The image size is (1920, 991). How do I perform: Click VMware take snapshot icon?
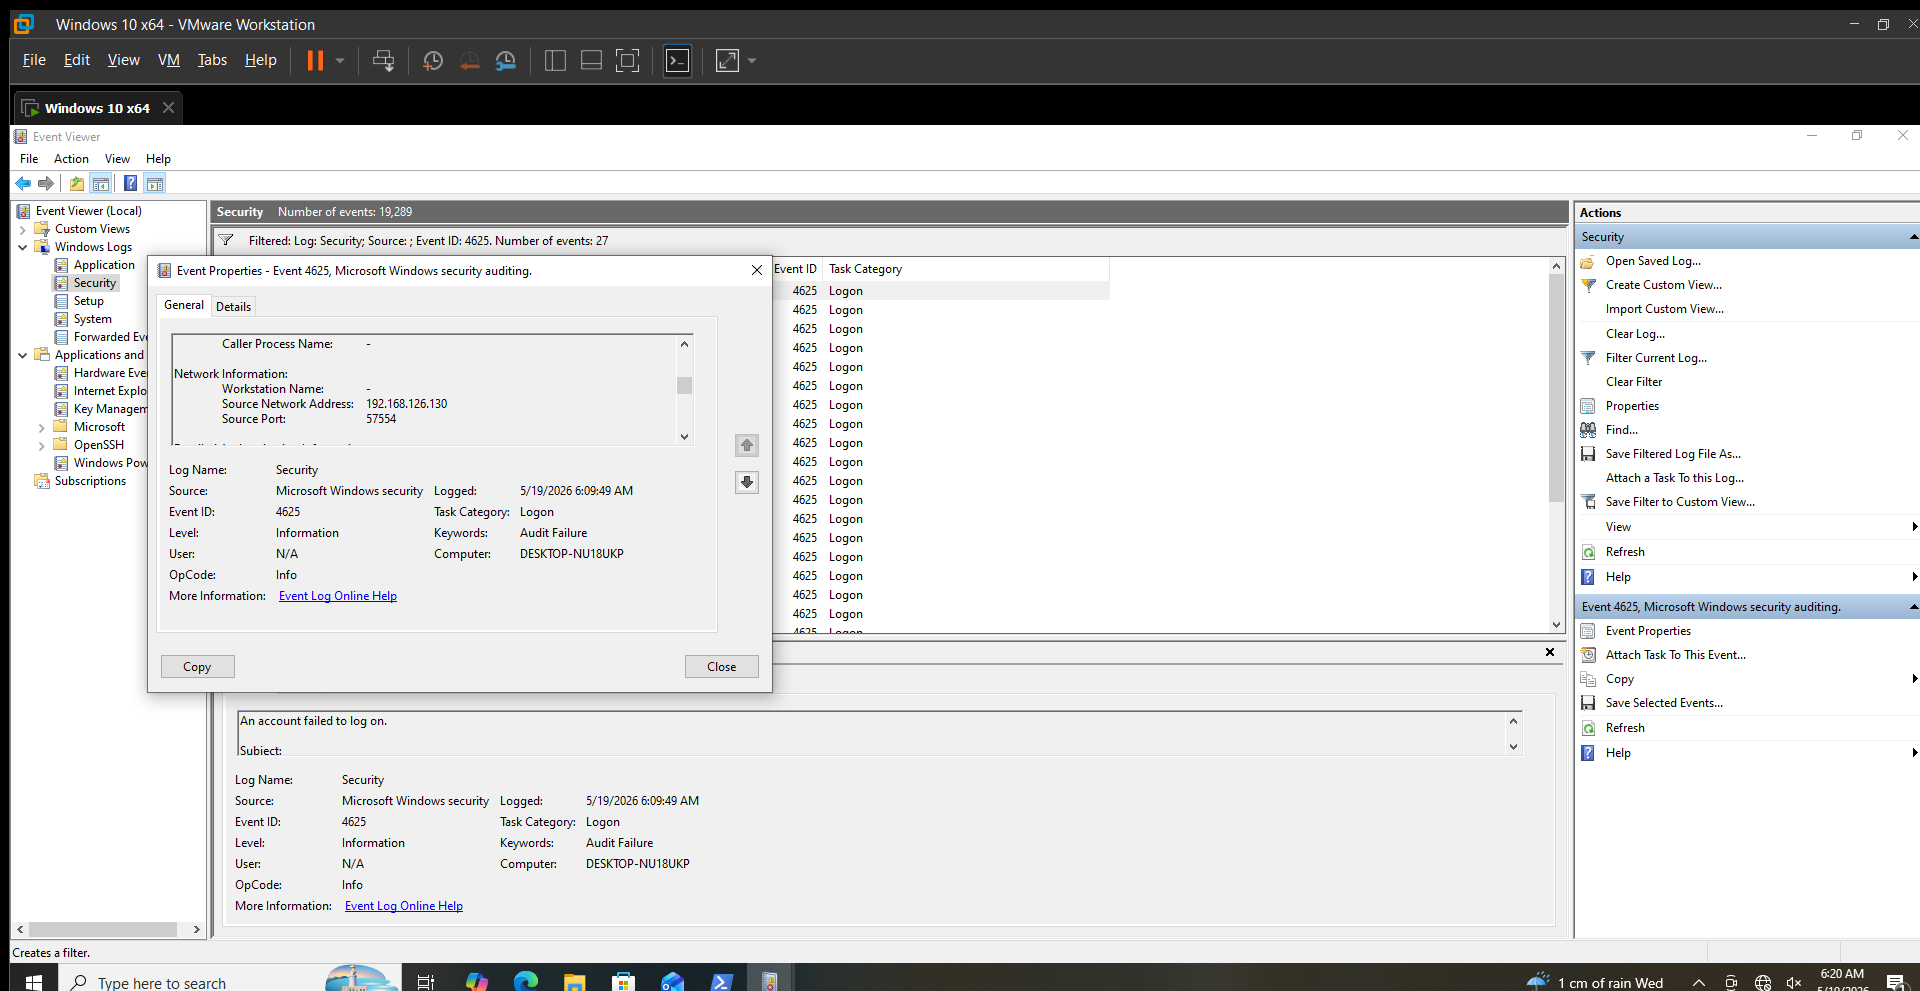[x=433, y=61]
